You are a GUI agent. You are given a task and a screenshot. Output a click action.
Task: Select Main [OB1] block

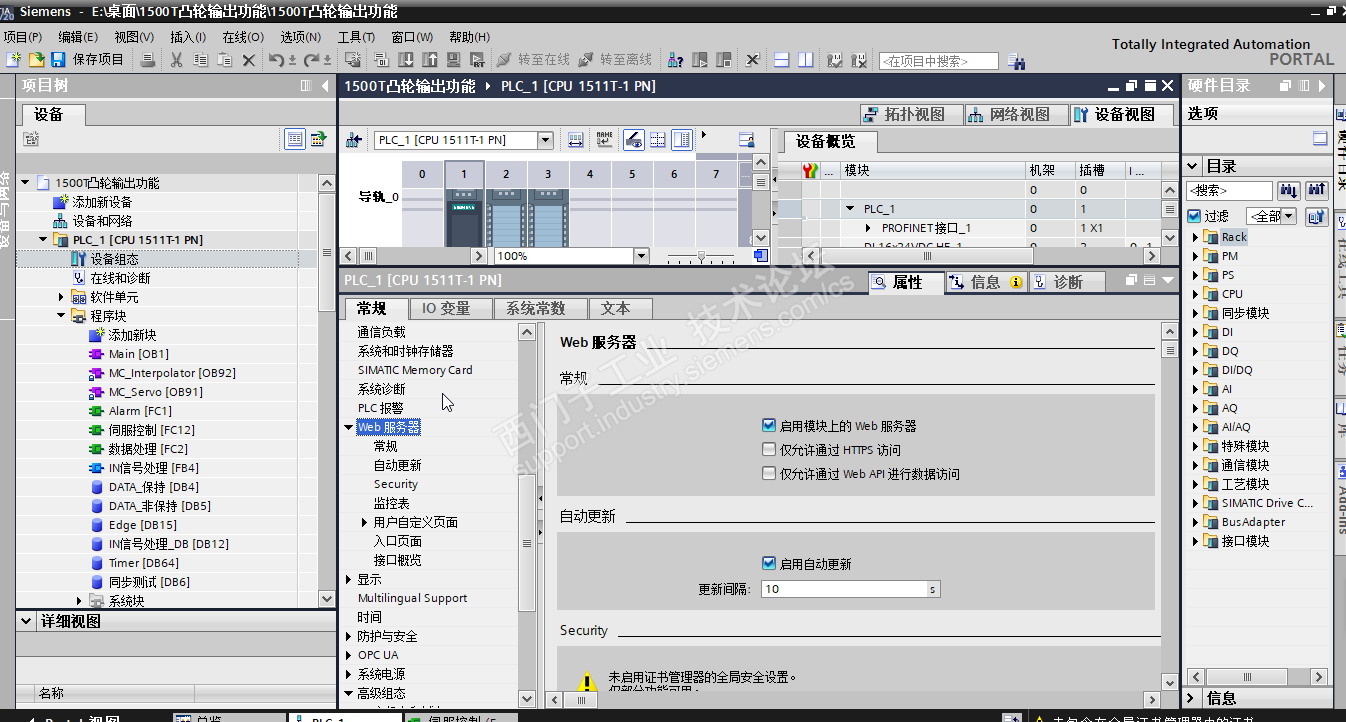click(138, 354)
